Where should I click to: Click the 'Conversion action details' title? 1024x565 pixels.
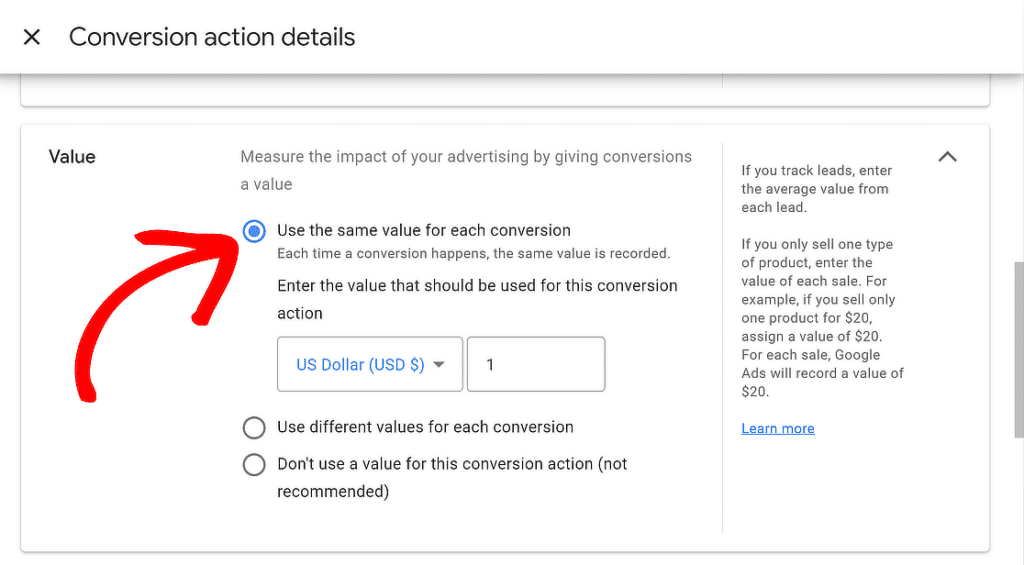[x=212, y=37]
